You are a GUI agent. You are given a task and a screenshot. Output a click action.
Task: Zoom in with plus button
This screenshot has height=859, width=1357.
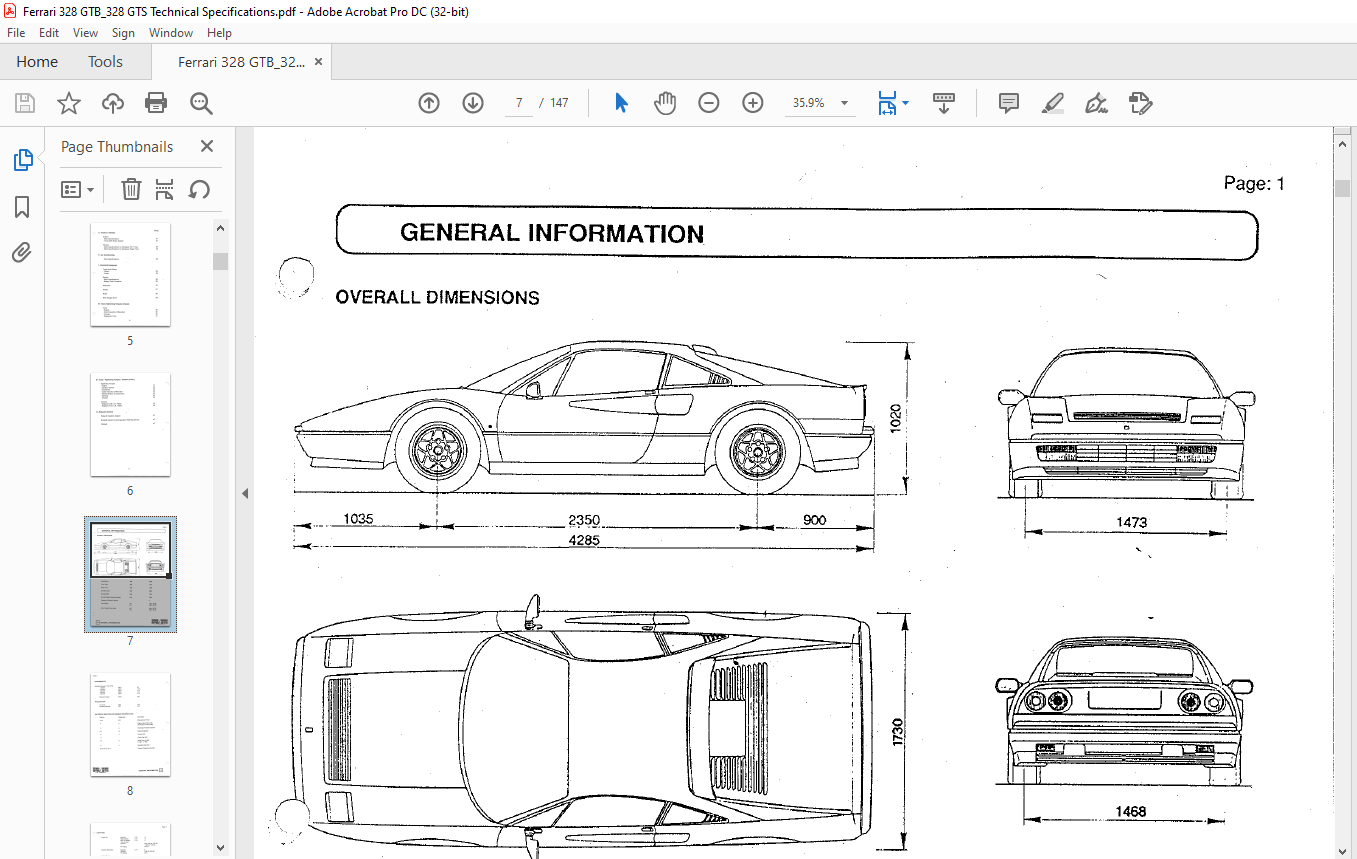753,103
